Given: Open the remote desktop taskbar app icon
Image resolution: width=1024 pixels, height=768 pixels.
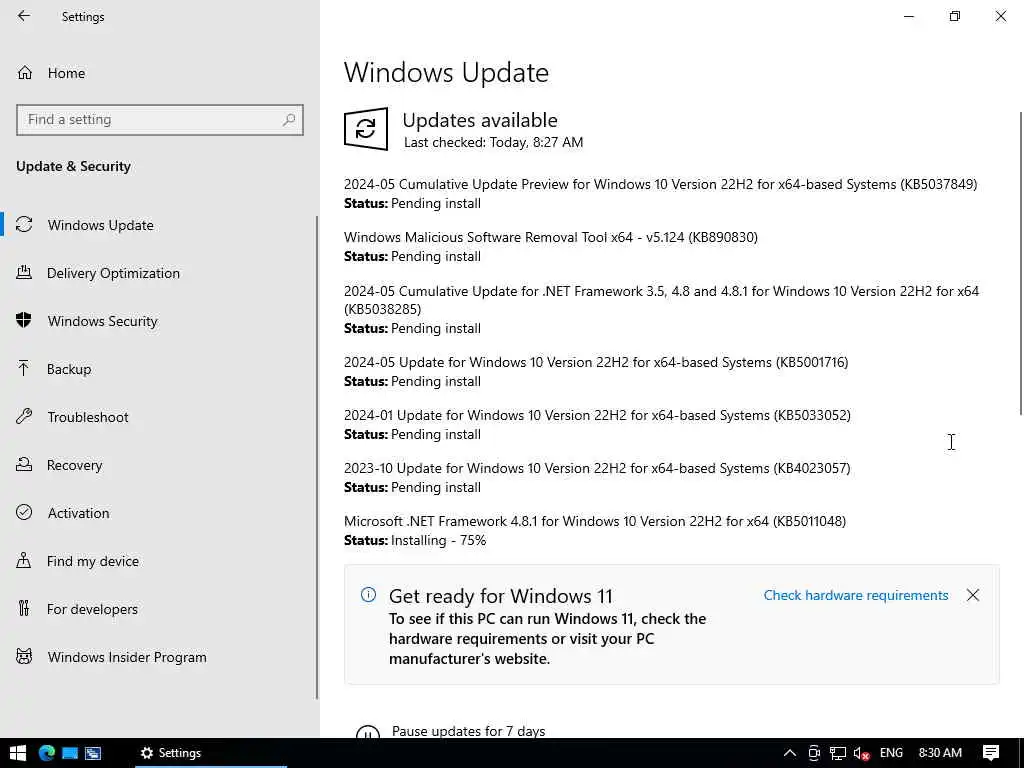Looking at the screenshot, I should (93, 753).
